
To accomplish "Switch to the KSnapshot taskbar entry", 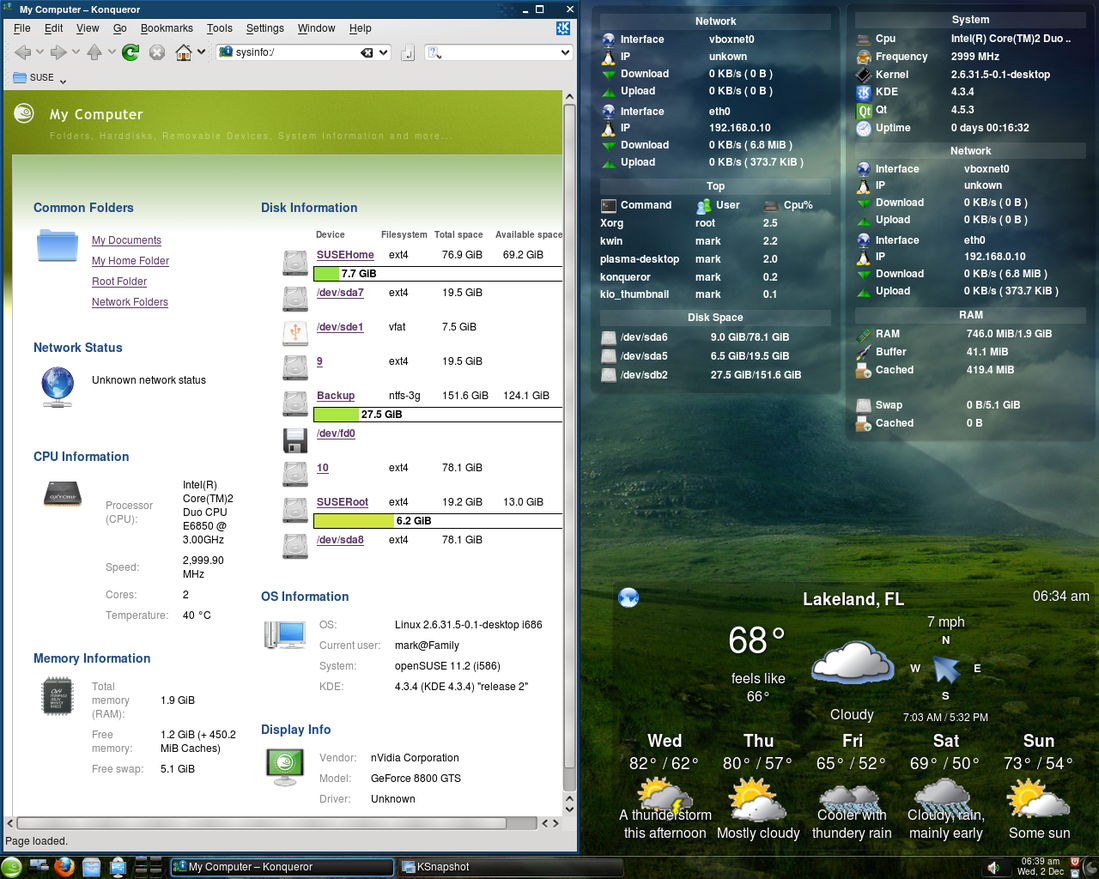I will tap(510, 867).
